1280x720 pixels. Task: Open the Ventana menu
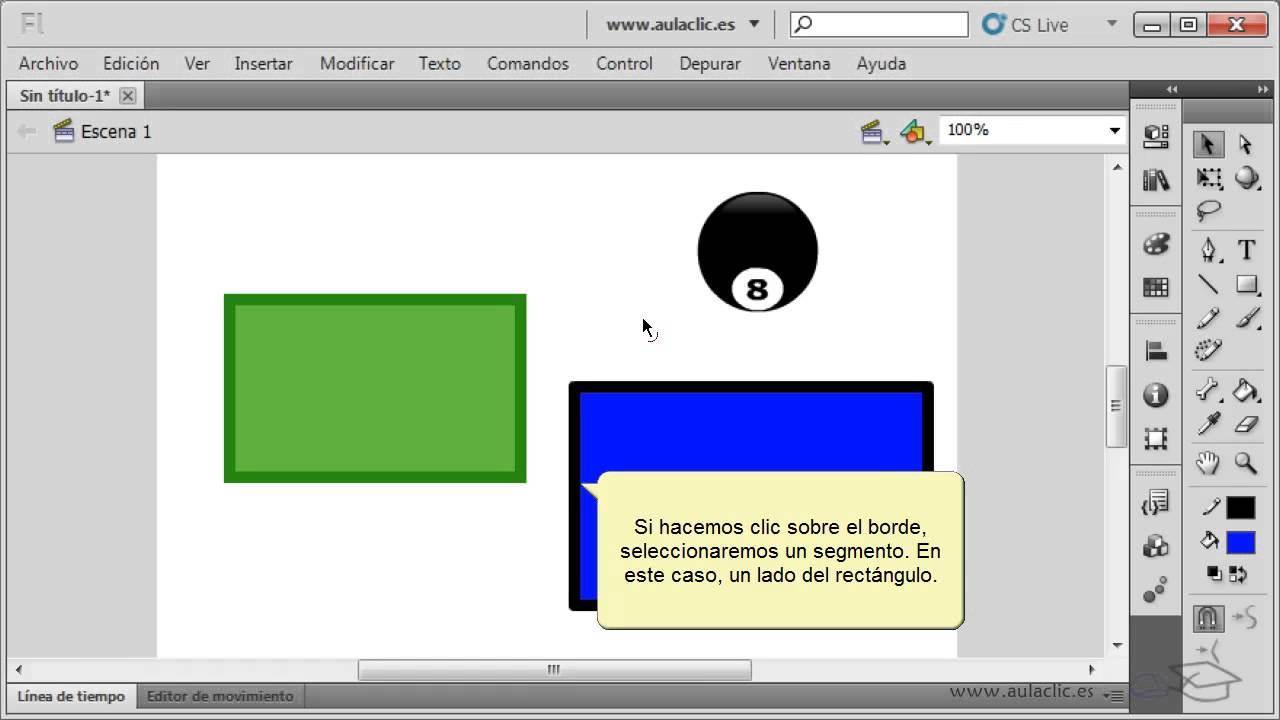(799, 63)
